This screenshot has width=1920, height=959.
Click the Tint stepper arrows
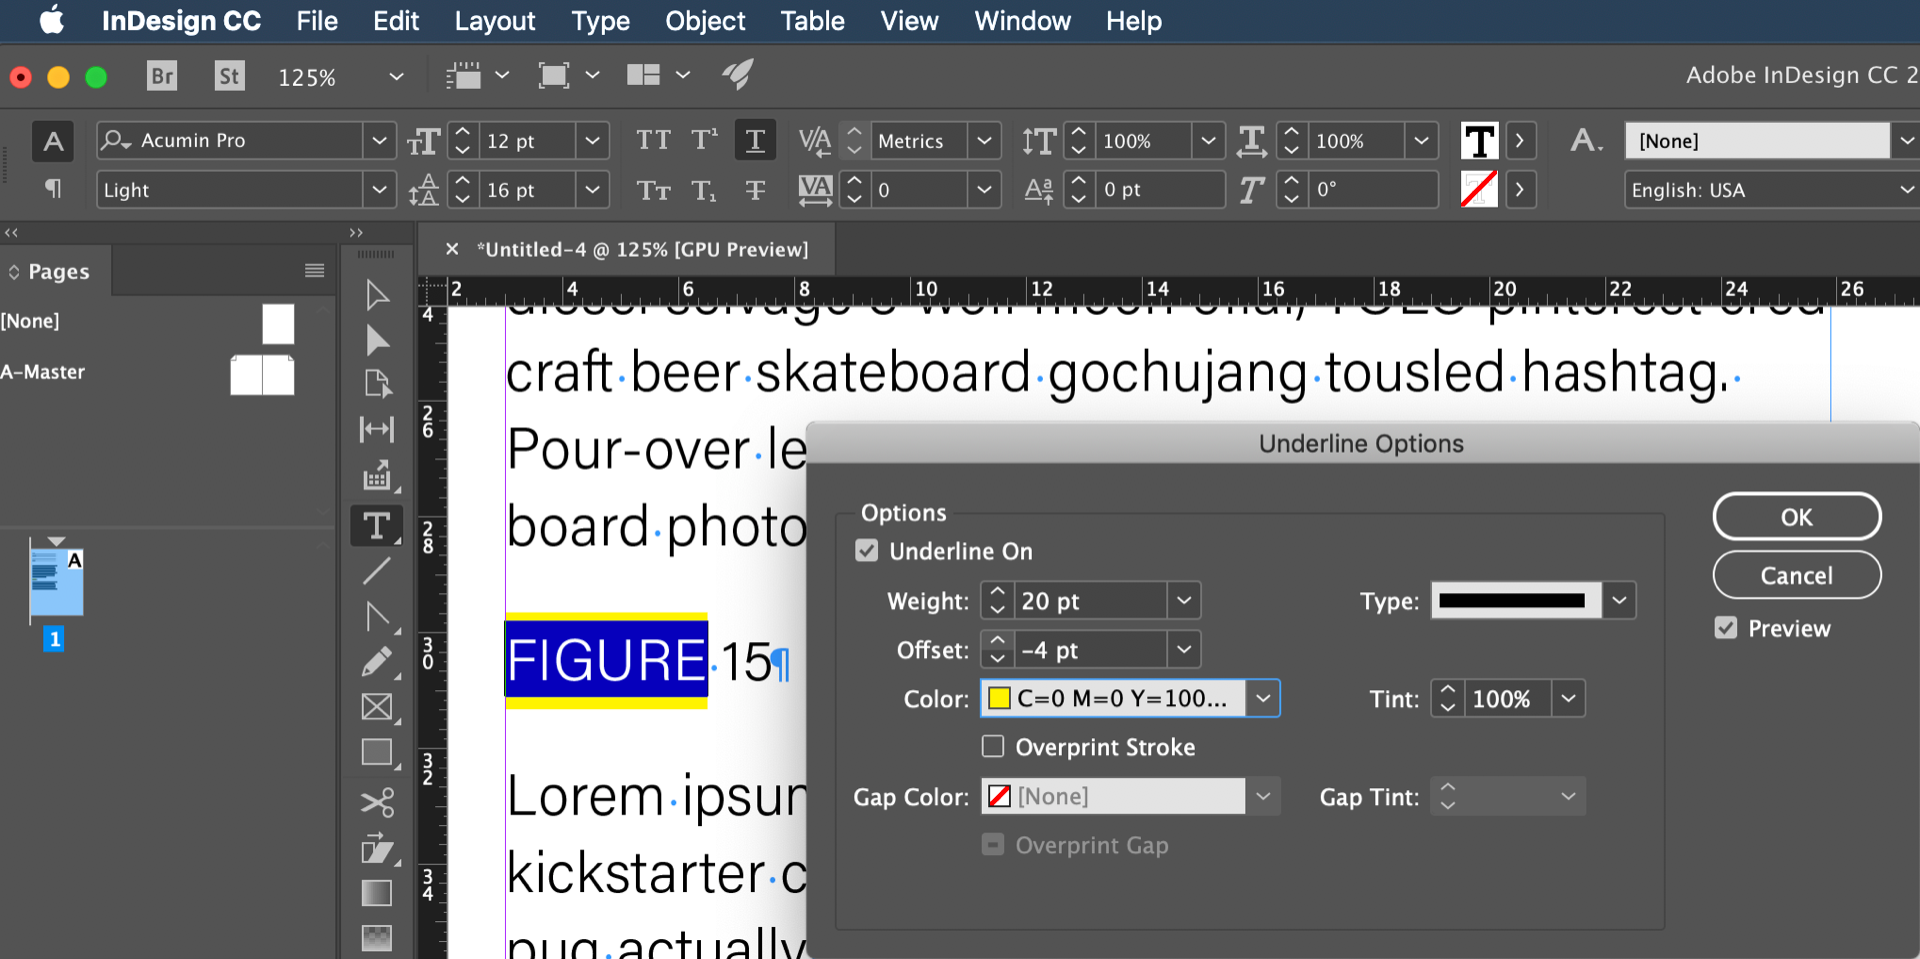pyautogui.click(x=1448, y=699)
